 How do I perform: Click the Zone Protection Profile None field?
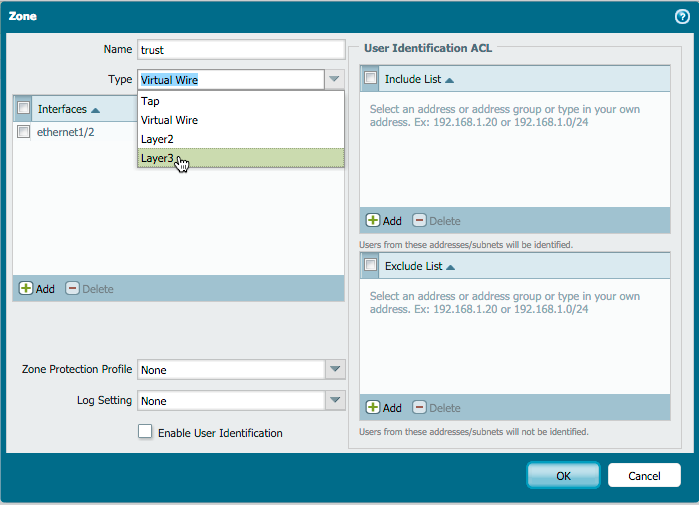(231, 370)
